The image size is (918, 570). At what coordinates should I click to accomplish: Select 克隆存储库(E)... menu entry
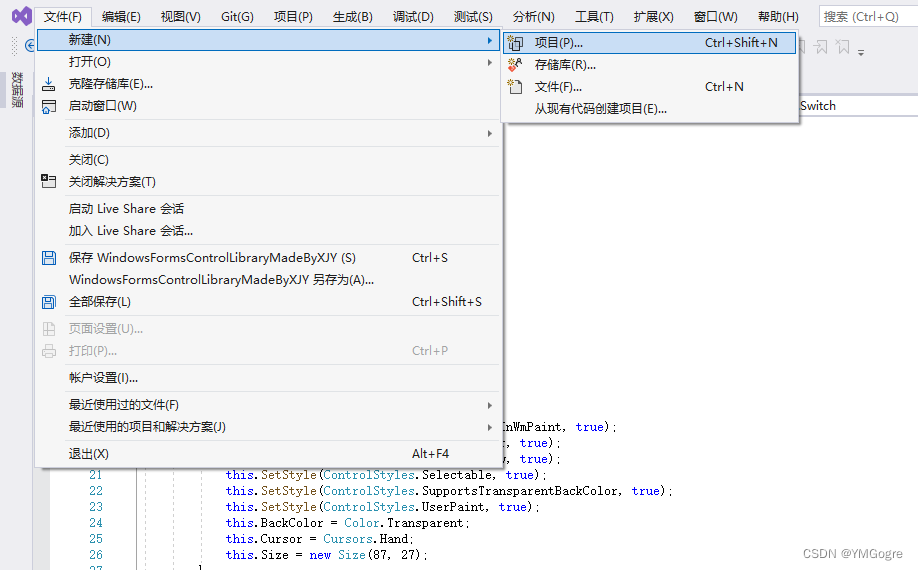(268, 84)
